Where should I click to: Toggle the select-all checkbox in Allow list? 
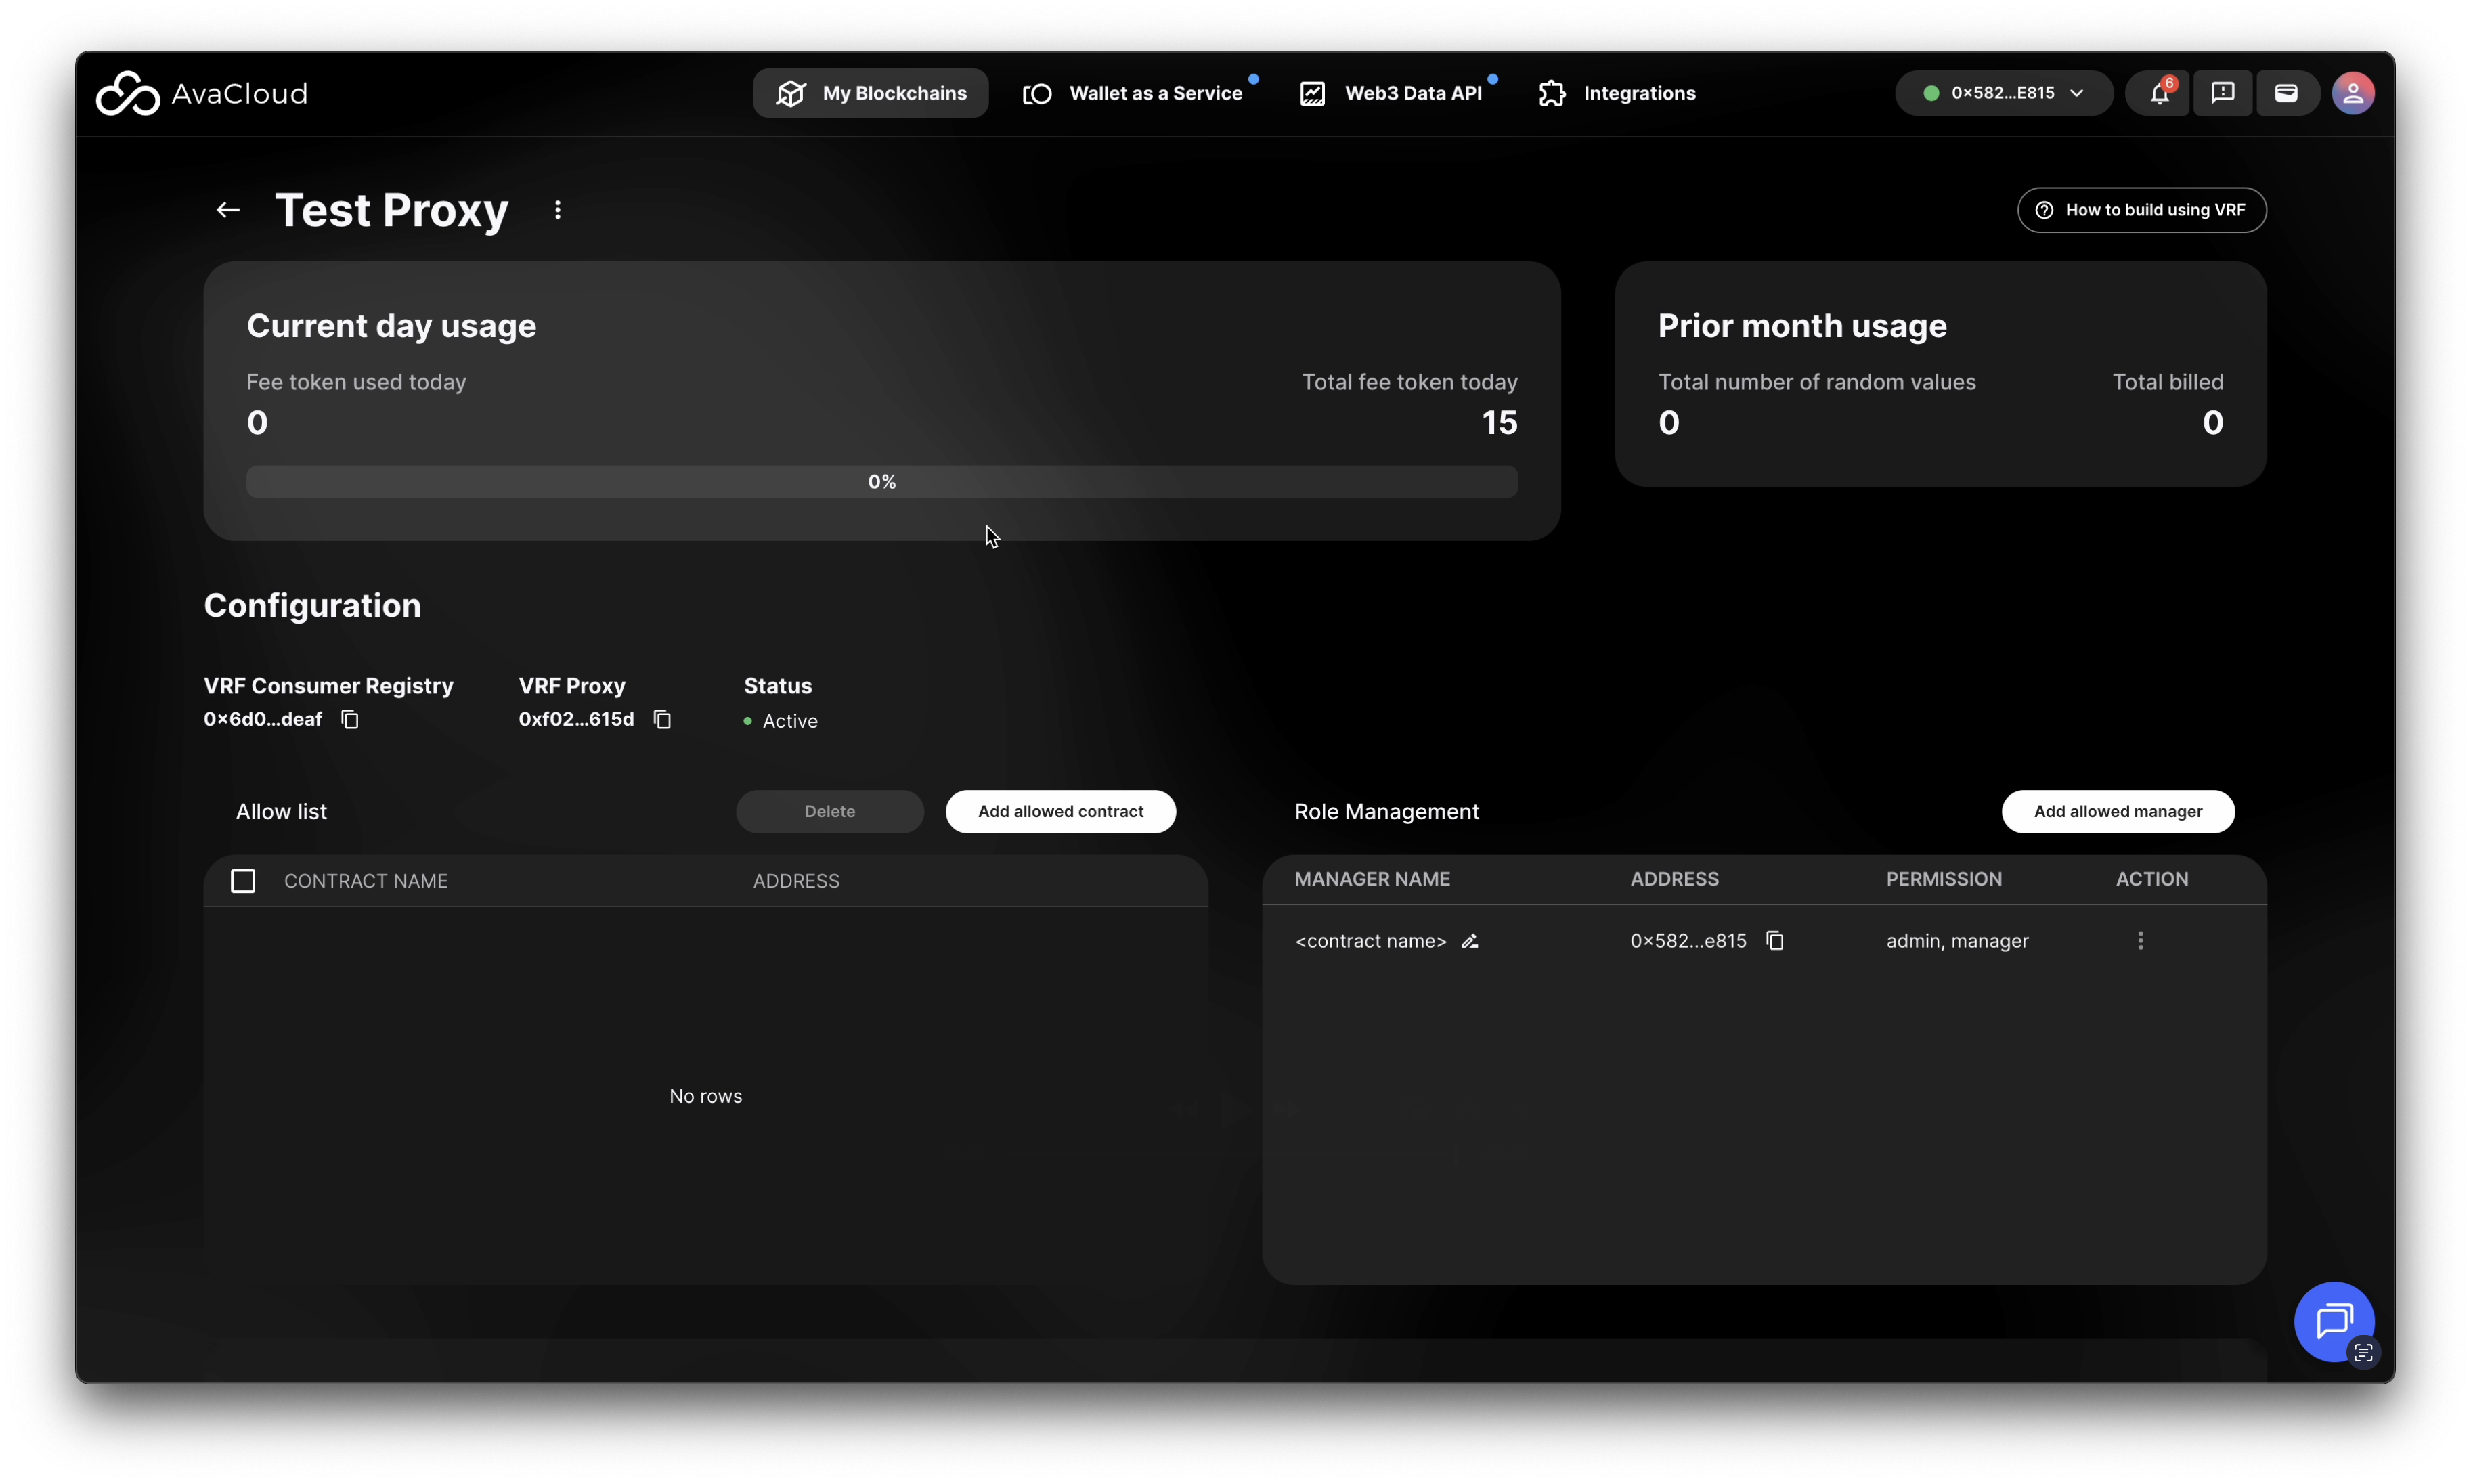pos(243,881)
